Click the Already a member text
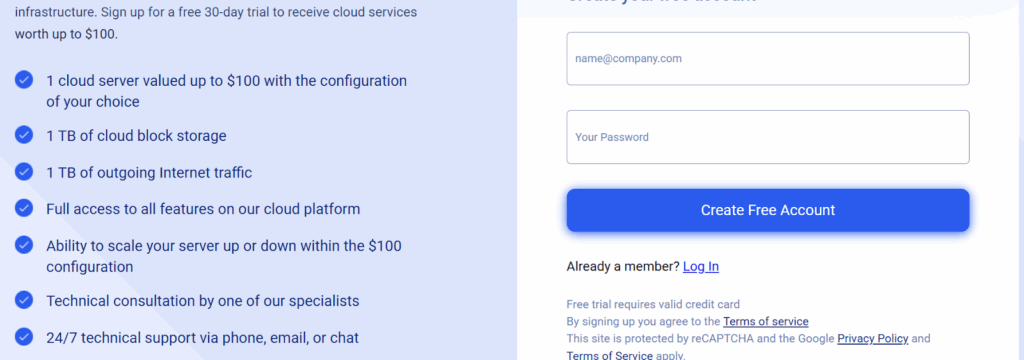The height and width of the screenshot is (360, 1024). (623, 267)
